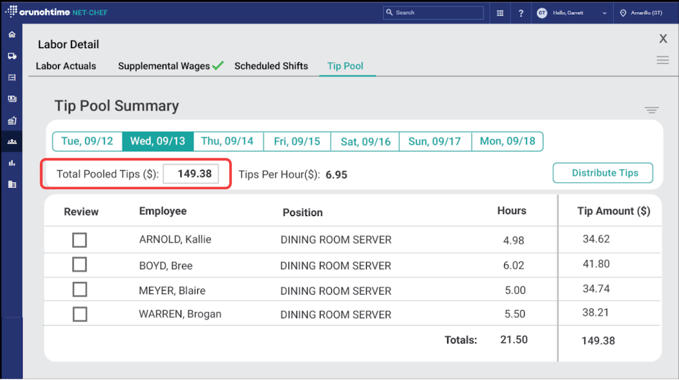Click the help question mark icon
This screenshot has width=679, height=380.
click(x=521, y=13)
